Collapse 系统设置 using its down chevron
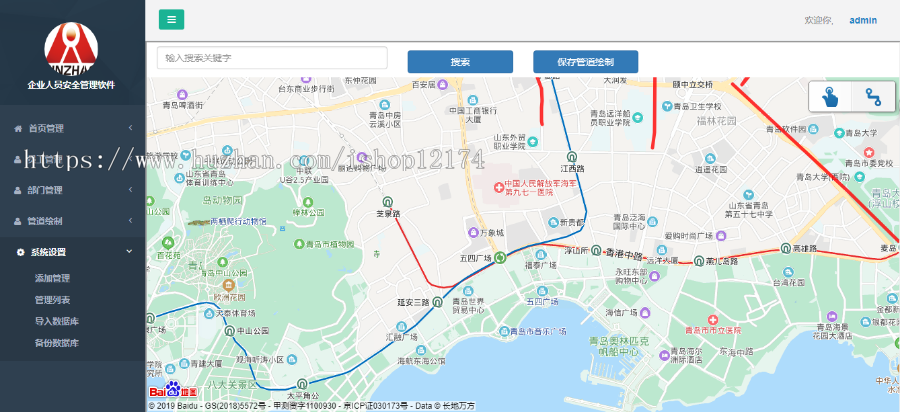This screenshot has height=412, width=900. (129, 252)
